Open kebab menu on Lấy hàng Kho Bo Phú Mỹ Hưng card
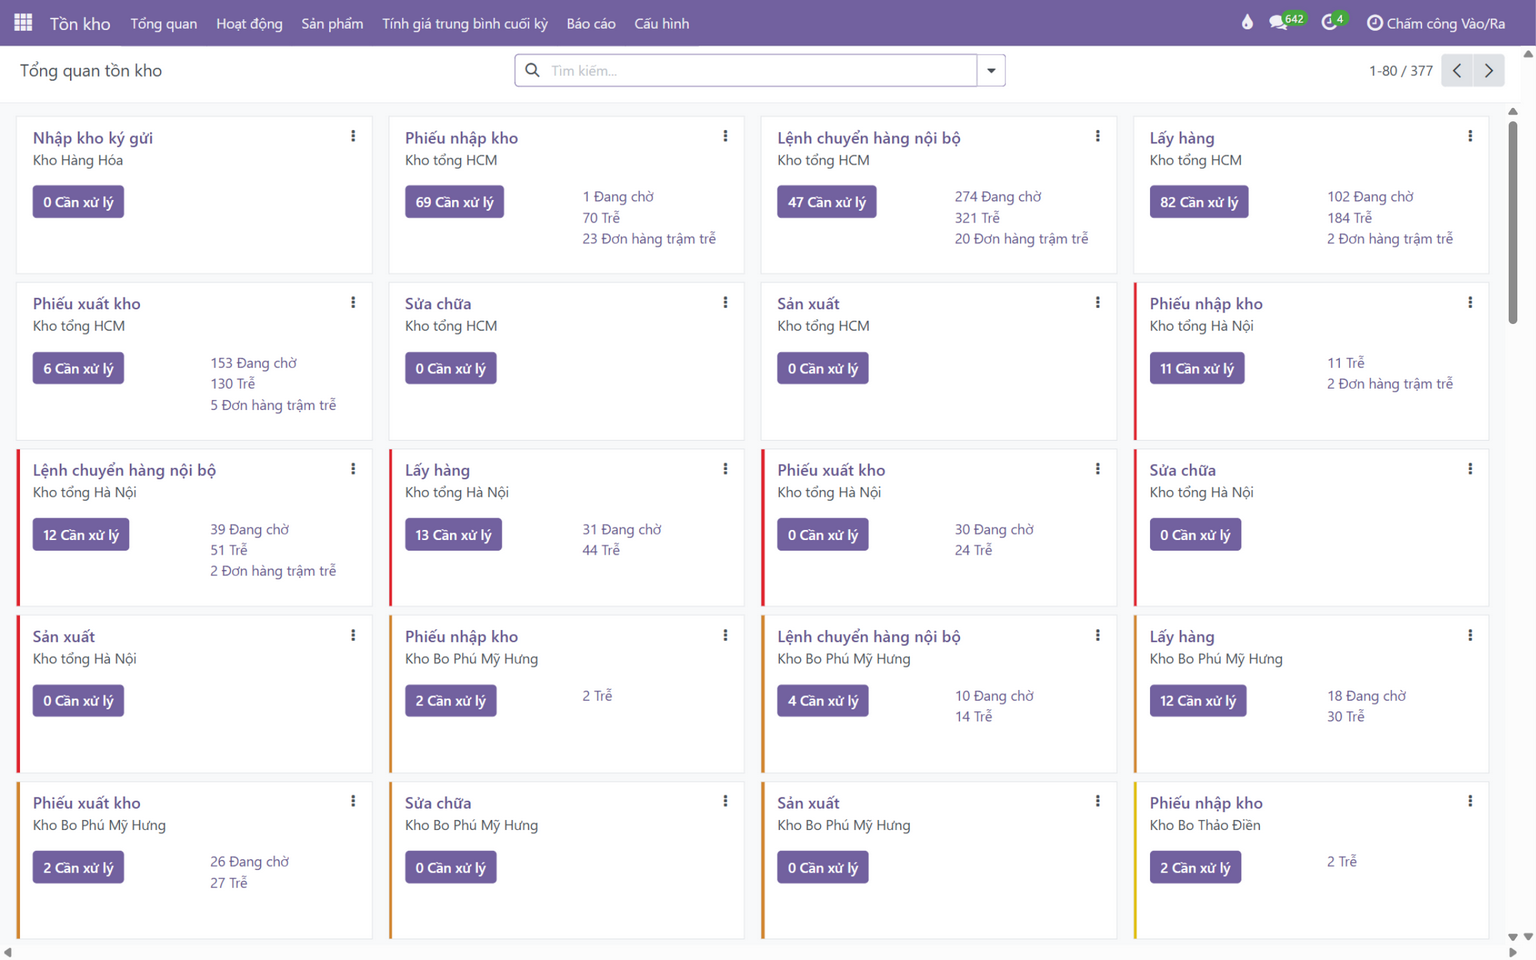Screen dimensions: 1536x960 point(1470,635)
